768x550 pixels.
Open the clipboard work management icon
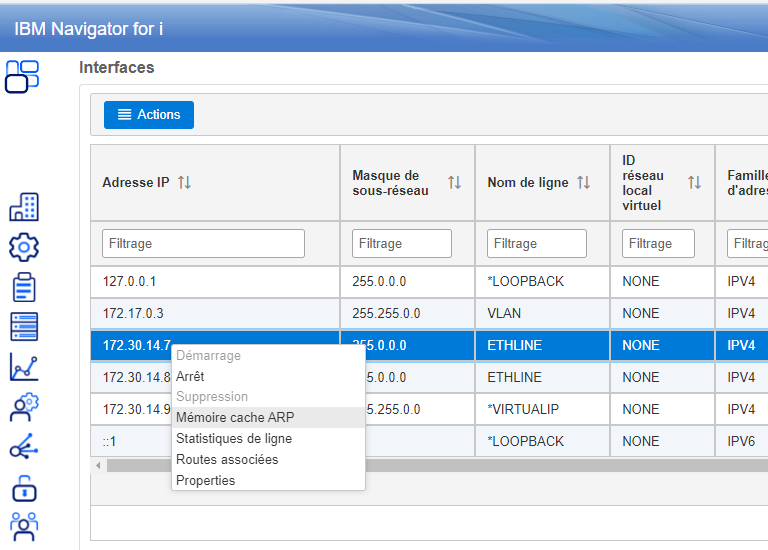point(24,287)
